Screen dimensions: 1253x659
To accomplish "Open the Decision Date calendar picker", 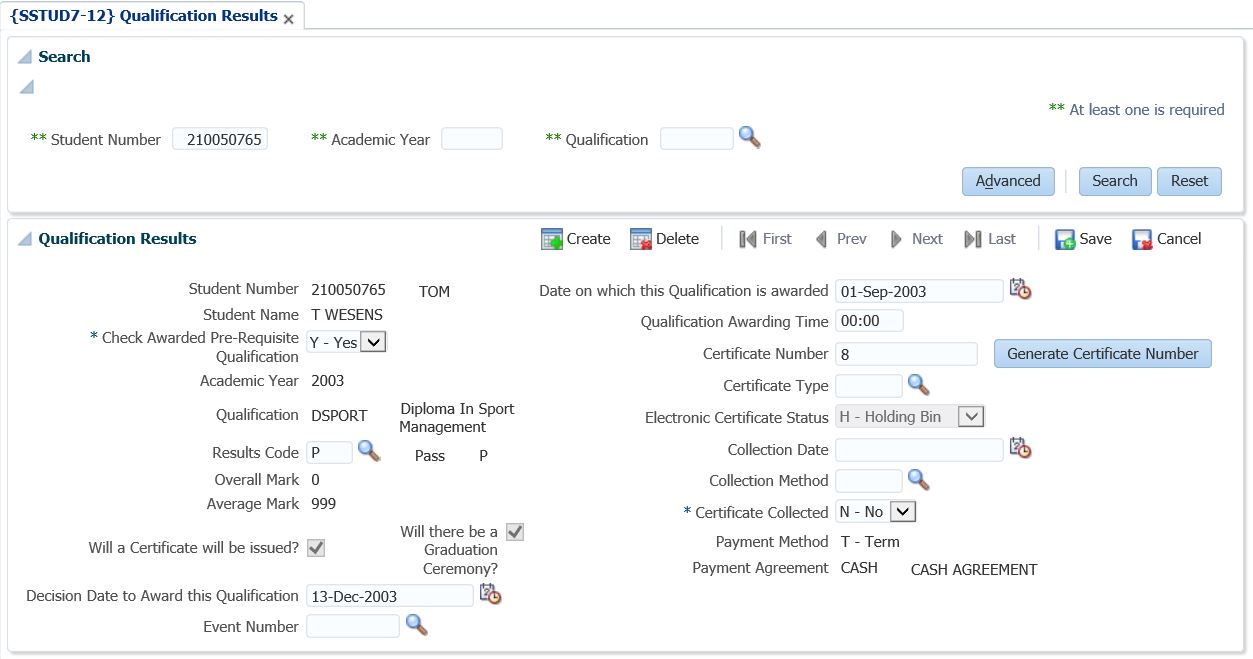I will 490,595.
